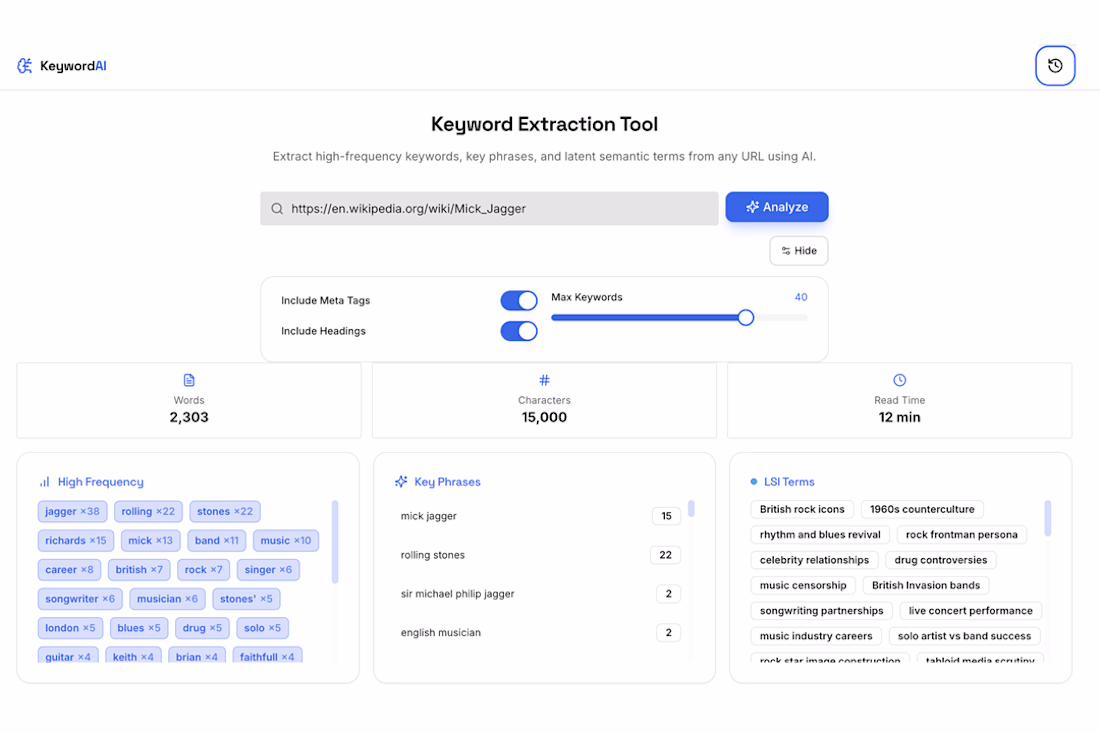Click the LSI Terms panel scrollbar
1100x733 pixels.
coord(1047,518)
